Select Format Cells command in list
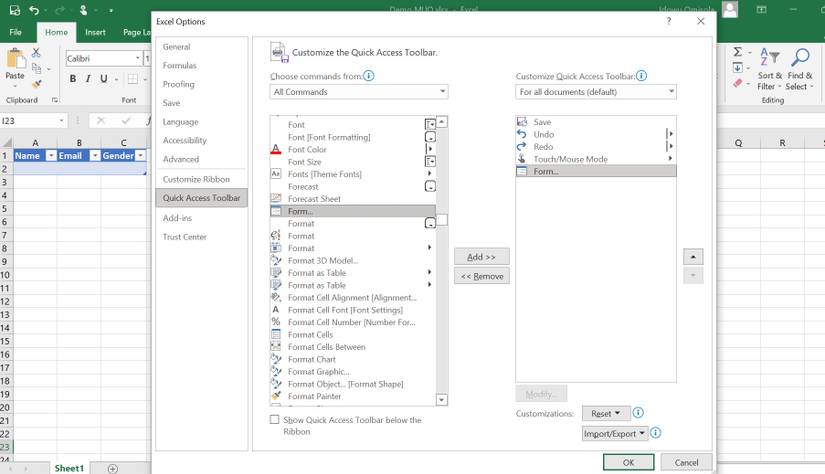The height and width of the screenshot is (474, 825). [353, 335]
